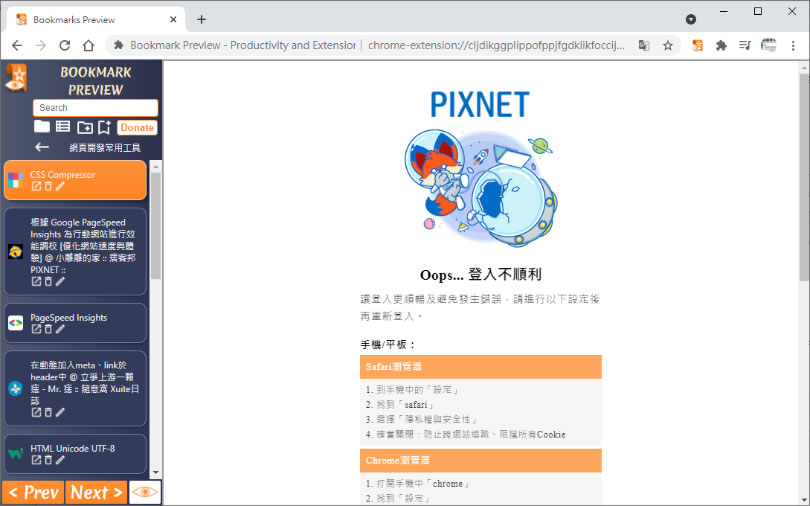
Task: Select the Google PageSpeed PIXNET bookmark title
Action: 83,246
